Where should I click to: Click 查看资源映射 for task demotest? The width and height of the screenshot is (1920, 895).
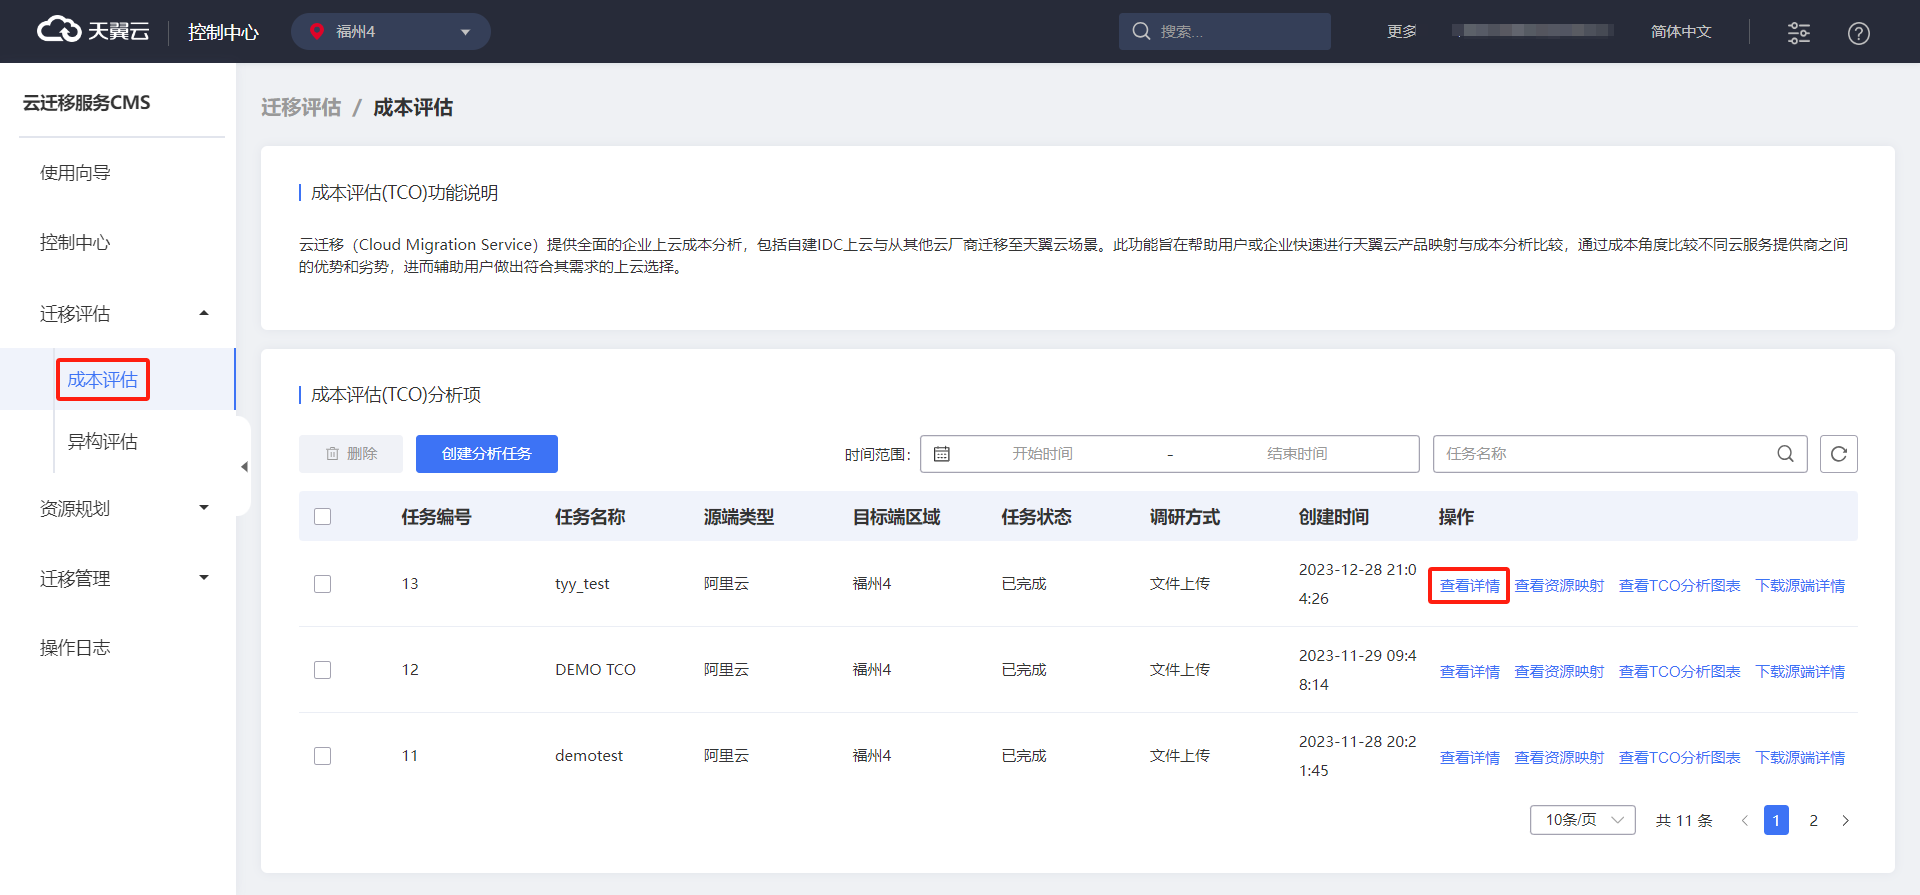pos(1559,758)
